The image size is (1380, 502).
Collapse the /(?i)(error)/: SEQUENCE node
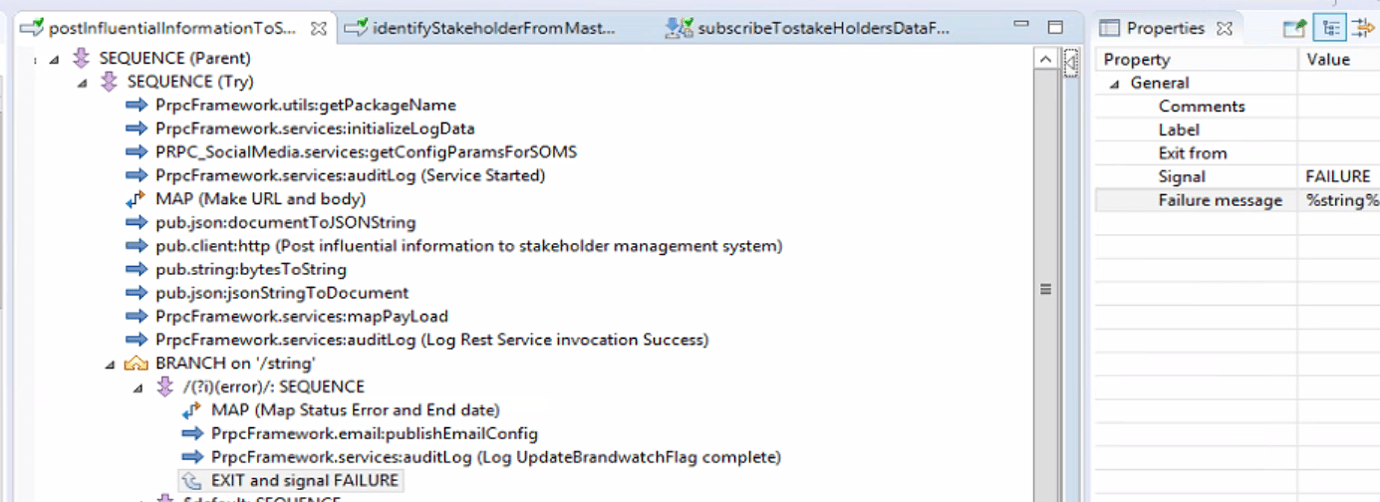[139, 388]
